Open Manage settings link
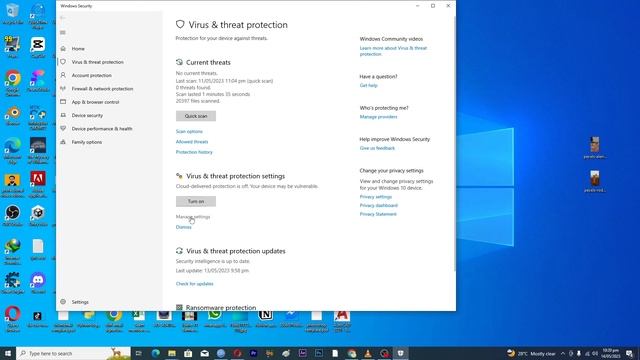 [193, 217]
